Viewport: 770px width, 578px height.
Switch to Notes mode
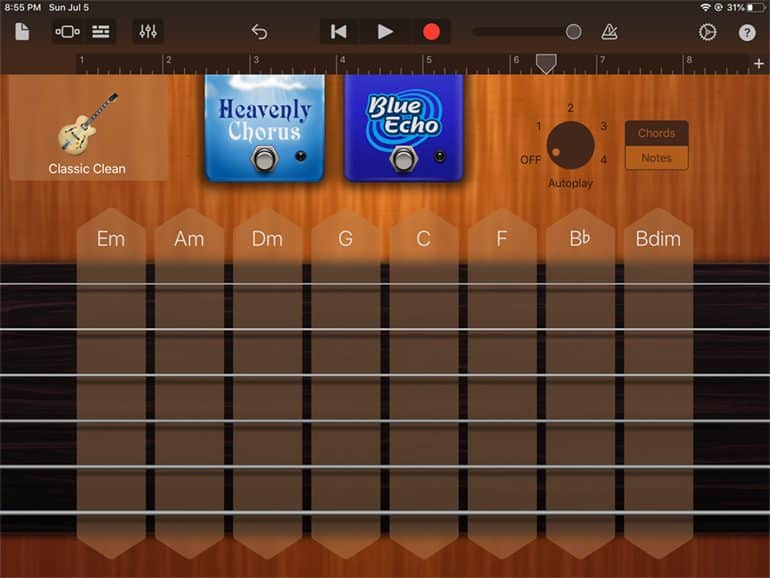(x=657, y=158)
